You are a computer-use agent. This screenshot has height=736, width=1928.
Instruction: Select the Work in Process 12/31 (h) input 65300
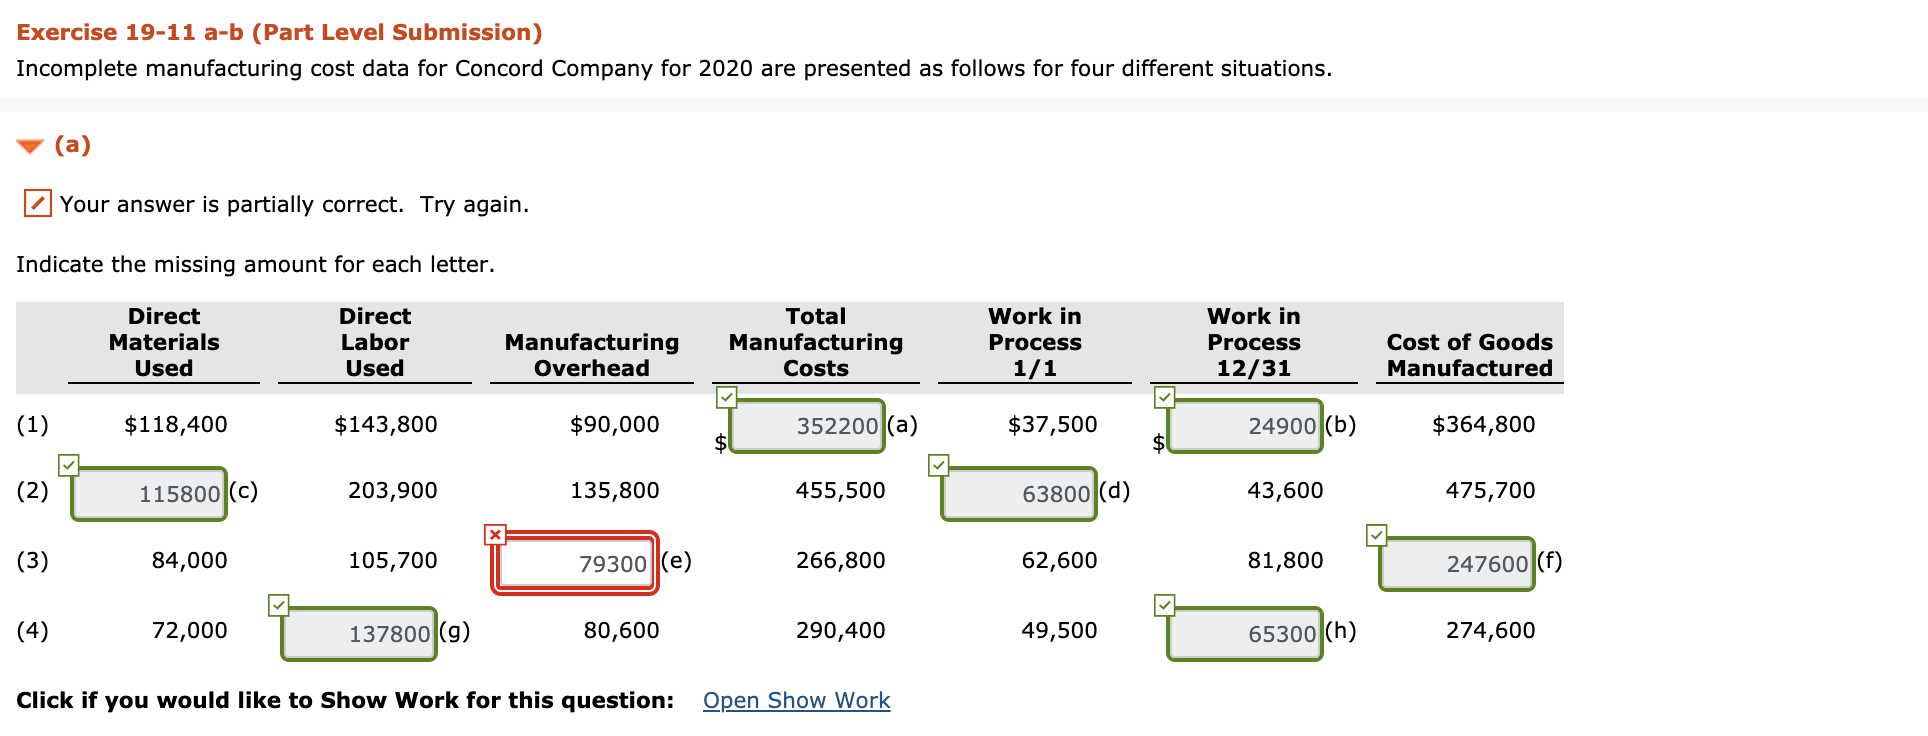pos(1245,634)
